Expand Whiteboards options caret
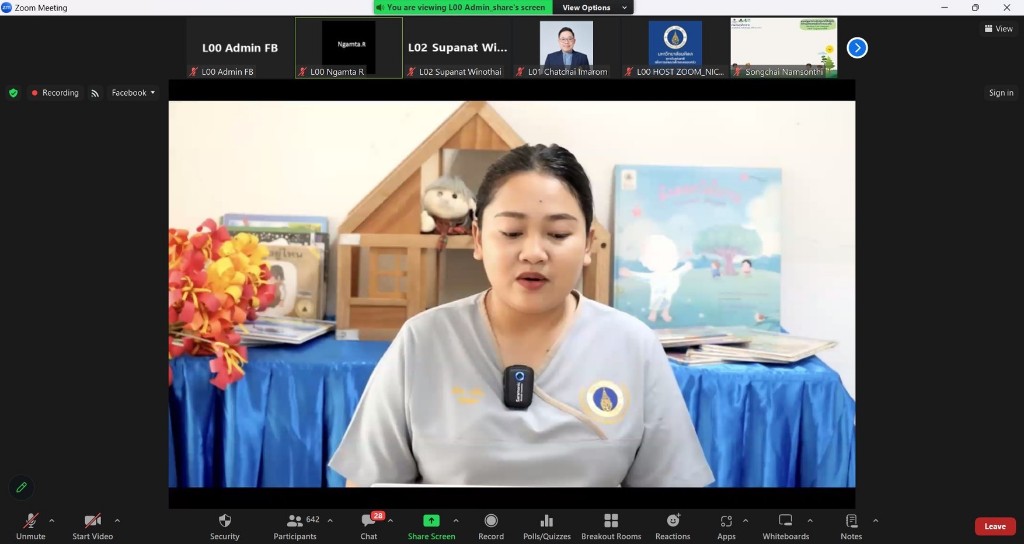Image resolution: width=1024 pixels, height=544 pixels. 810,520
